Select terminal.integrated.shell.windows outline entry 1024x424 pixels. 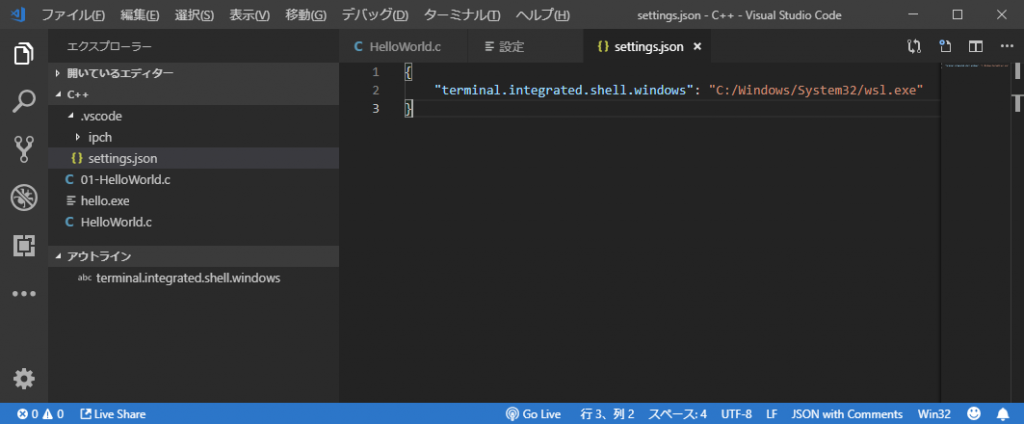[193, 278]
